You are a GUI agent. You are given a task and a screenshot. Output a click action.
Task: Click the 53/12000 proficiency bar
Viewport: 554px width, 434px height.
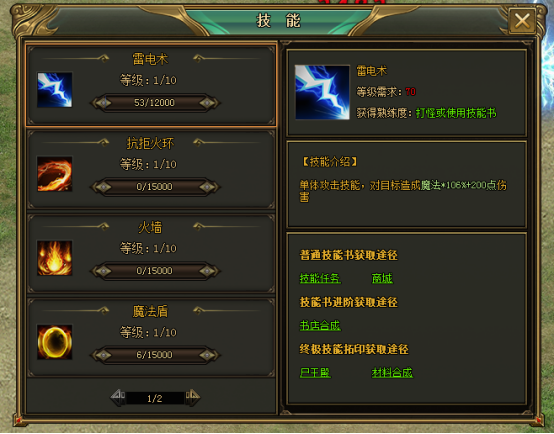tap(155, 103)
